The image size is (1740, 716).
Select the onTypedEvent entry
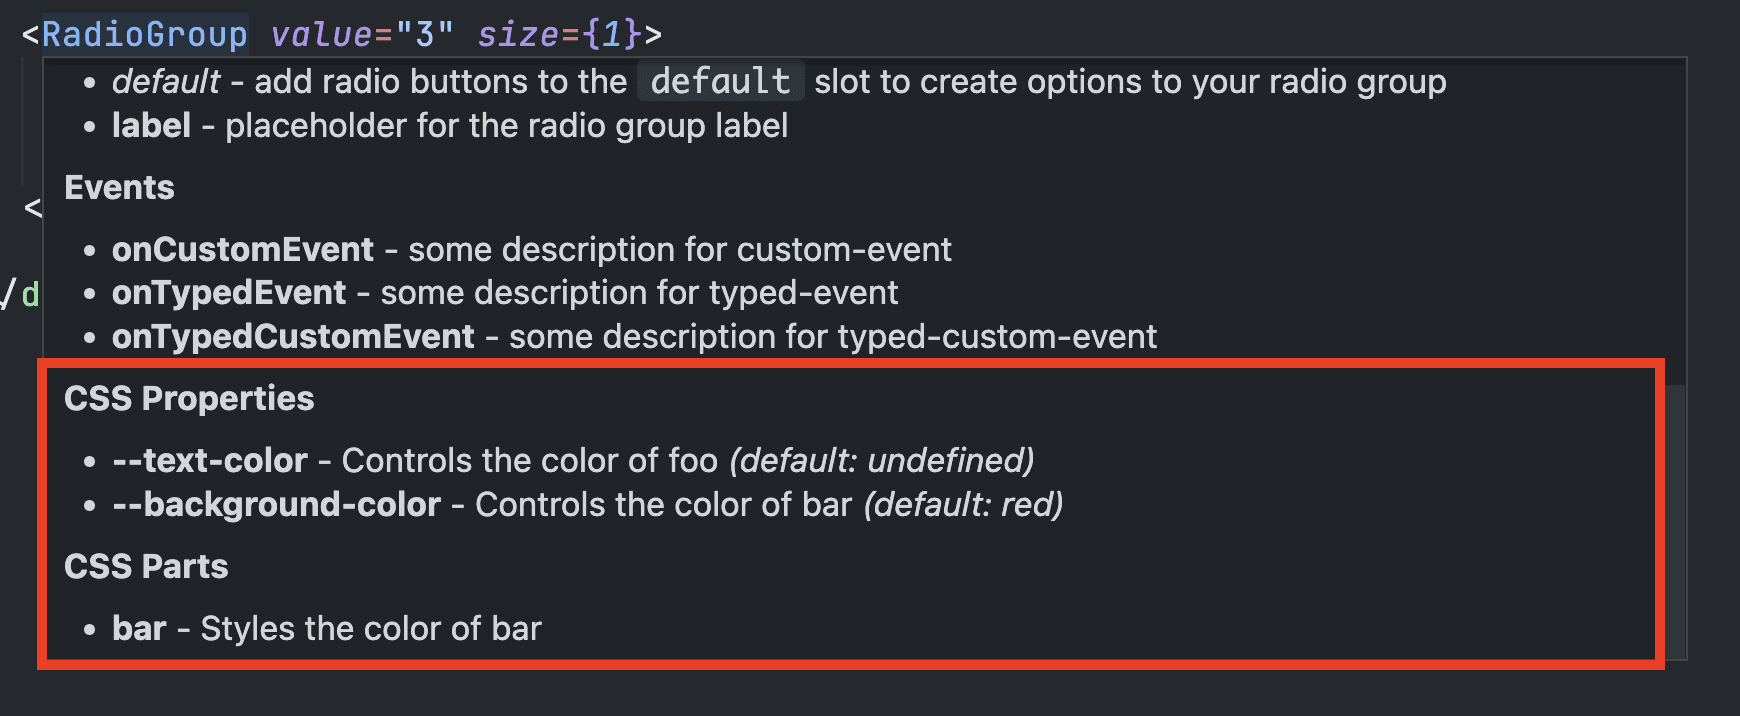coord(230,292)
